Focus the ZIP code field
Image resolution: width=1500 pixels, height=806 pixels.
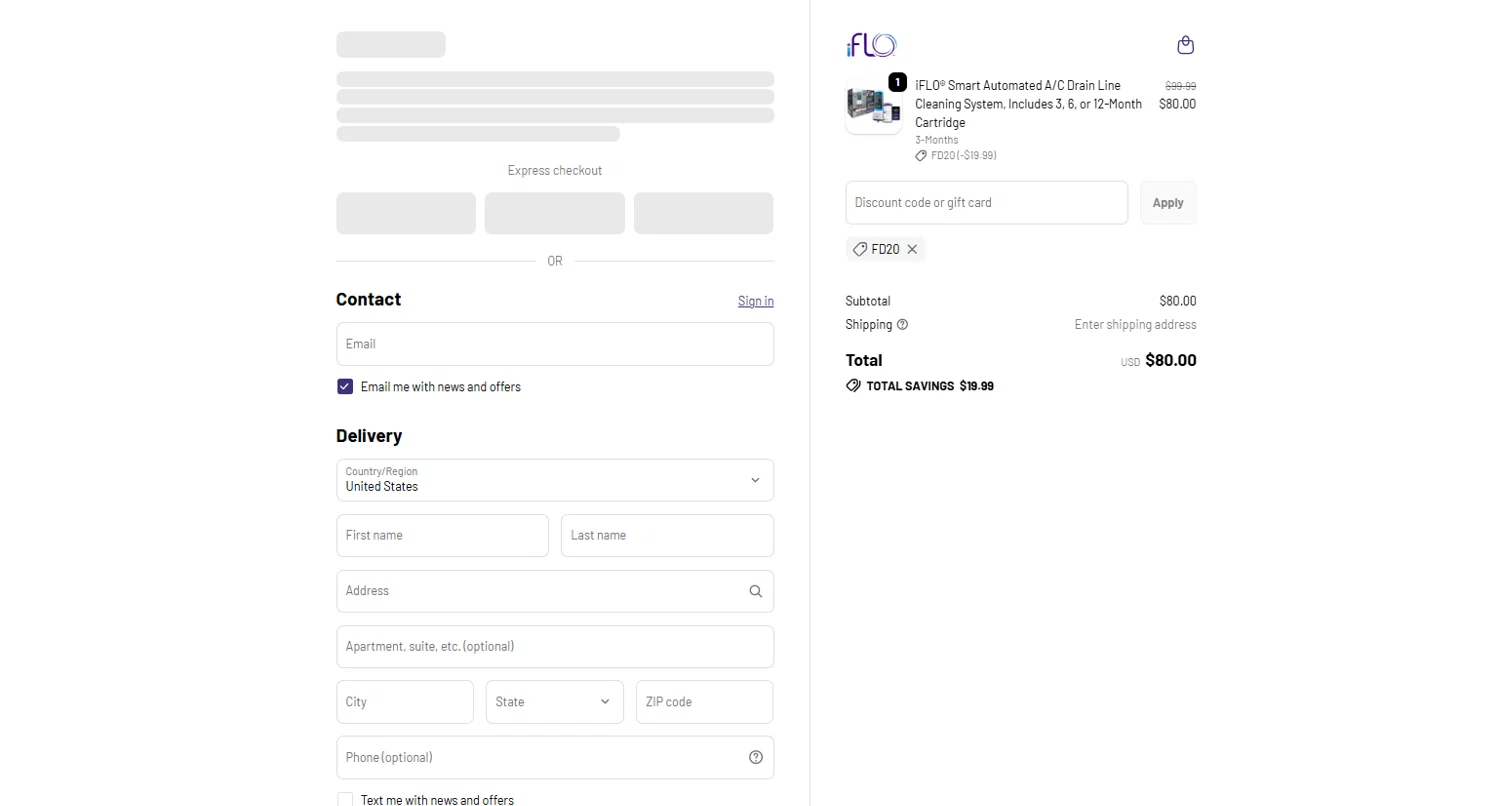click(x=705, y=702)
